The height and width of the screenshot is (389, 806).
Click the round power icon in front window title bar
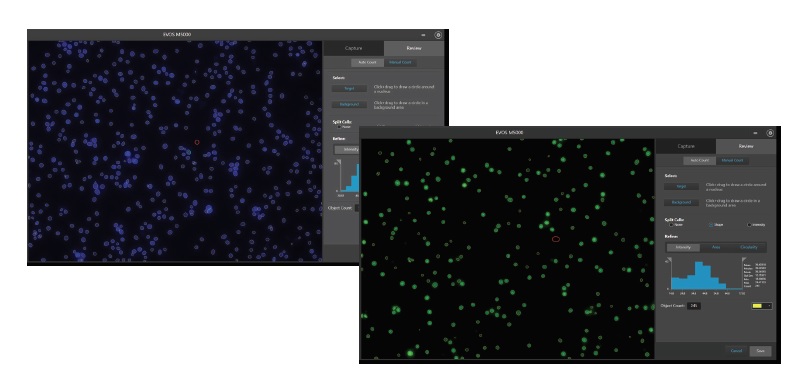[770, 133]
